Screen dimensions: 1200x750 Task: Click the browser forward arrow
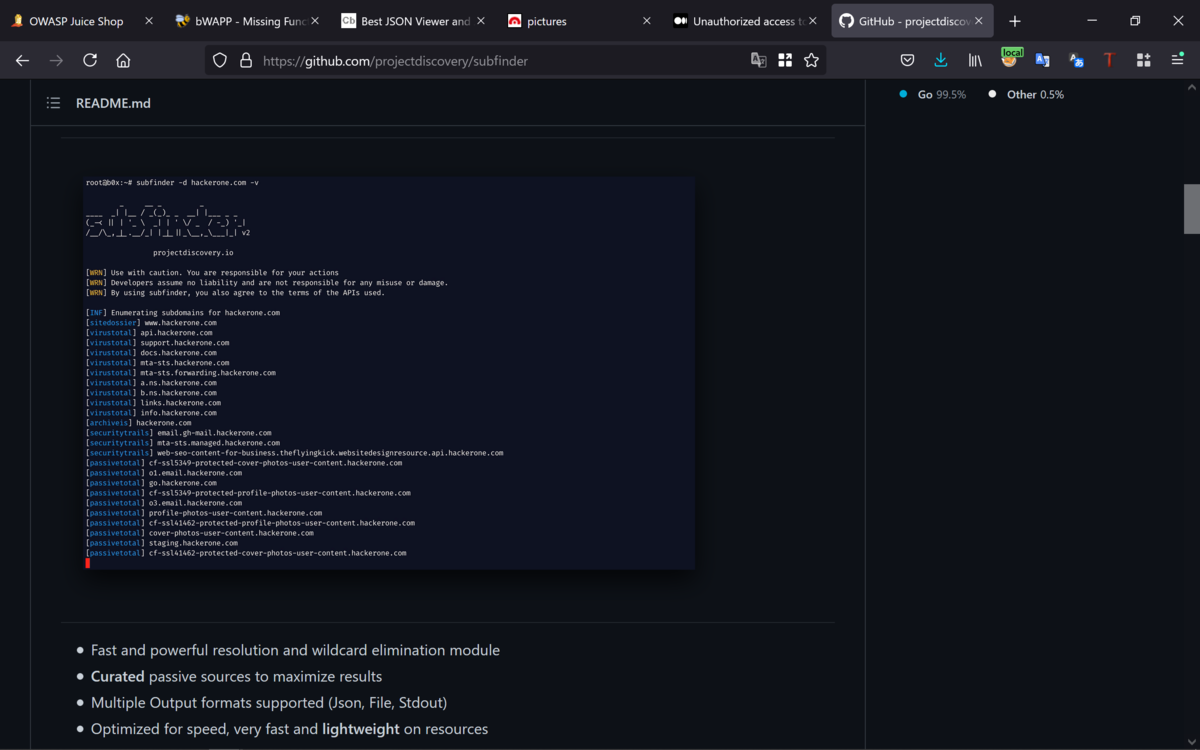tap(56, 60)
